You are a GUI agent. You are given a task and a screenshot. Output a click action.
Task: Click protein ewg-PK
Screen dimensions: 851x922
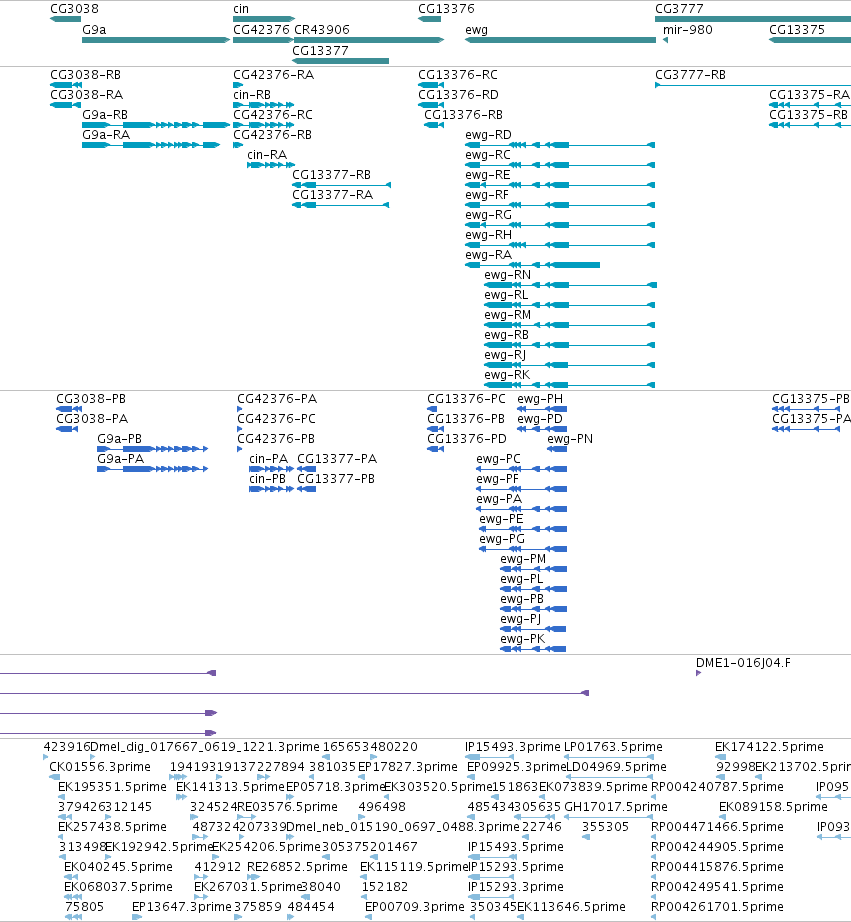pos(533,649)
